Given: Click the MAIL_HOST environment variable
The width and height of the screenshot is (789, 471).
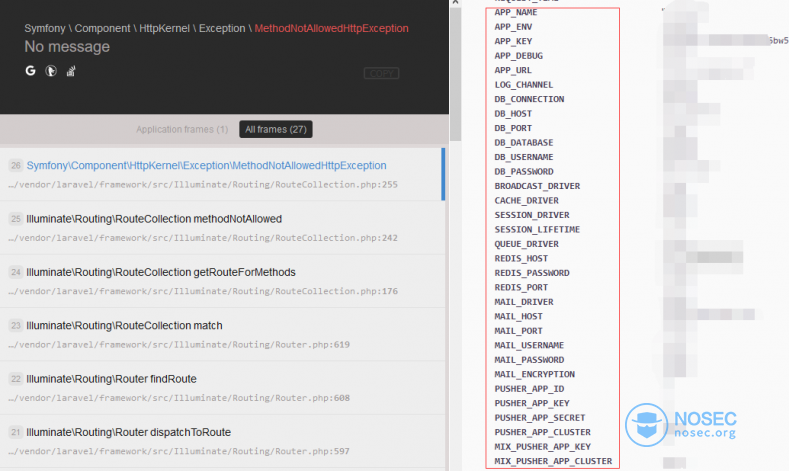Looking at the screenshot, I should pos(518,317).
